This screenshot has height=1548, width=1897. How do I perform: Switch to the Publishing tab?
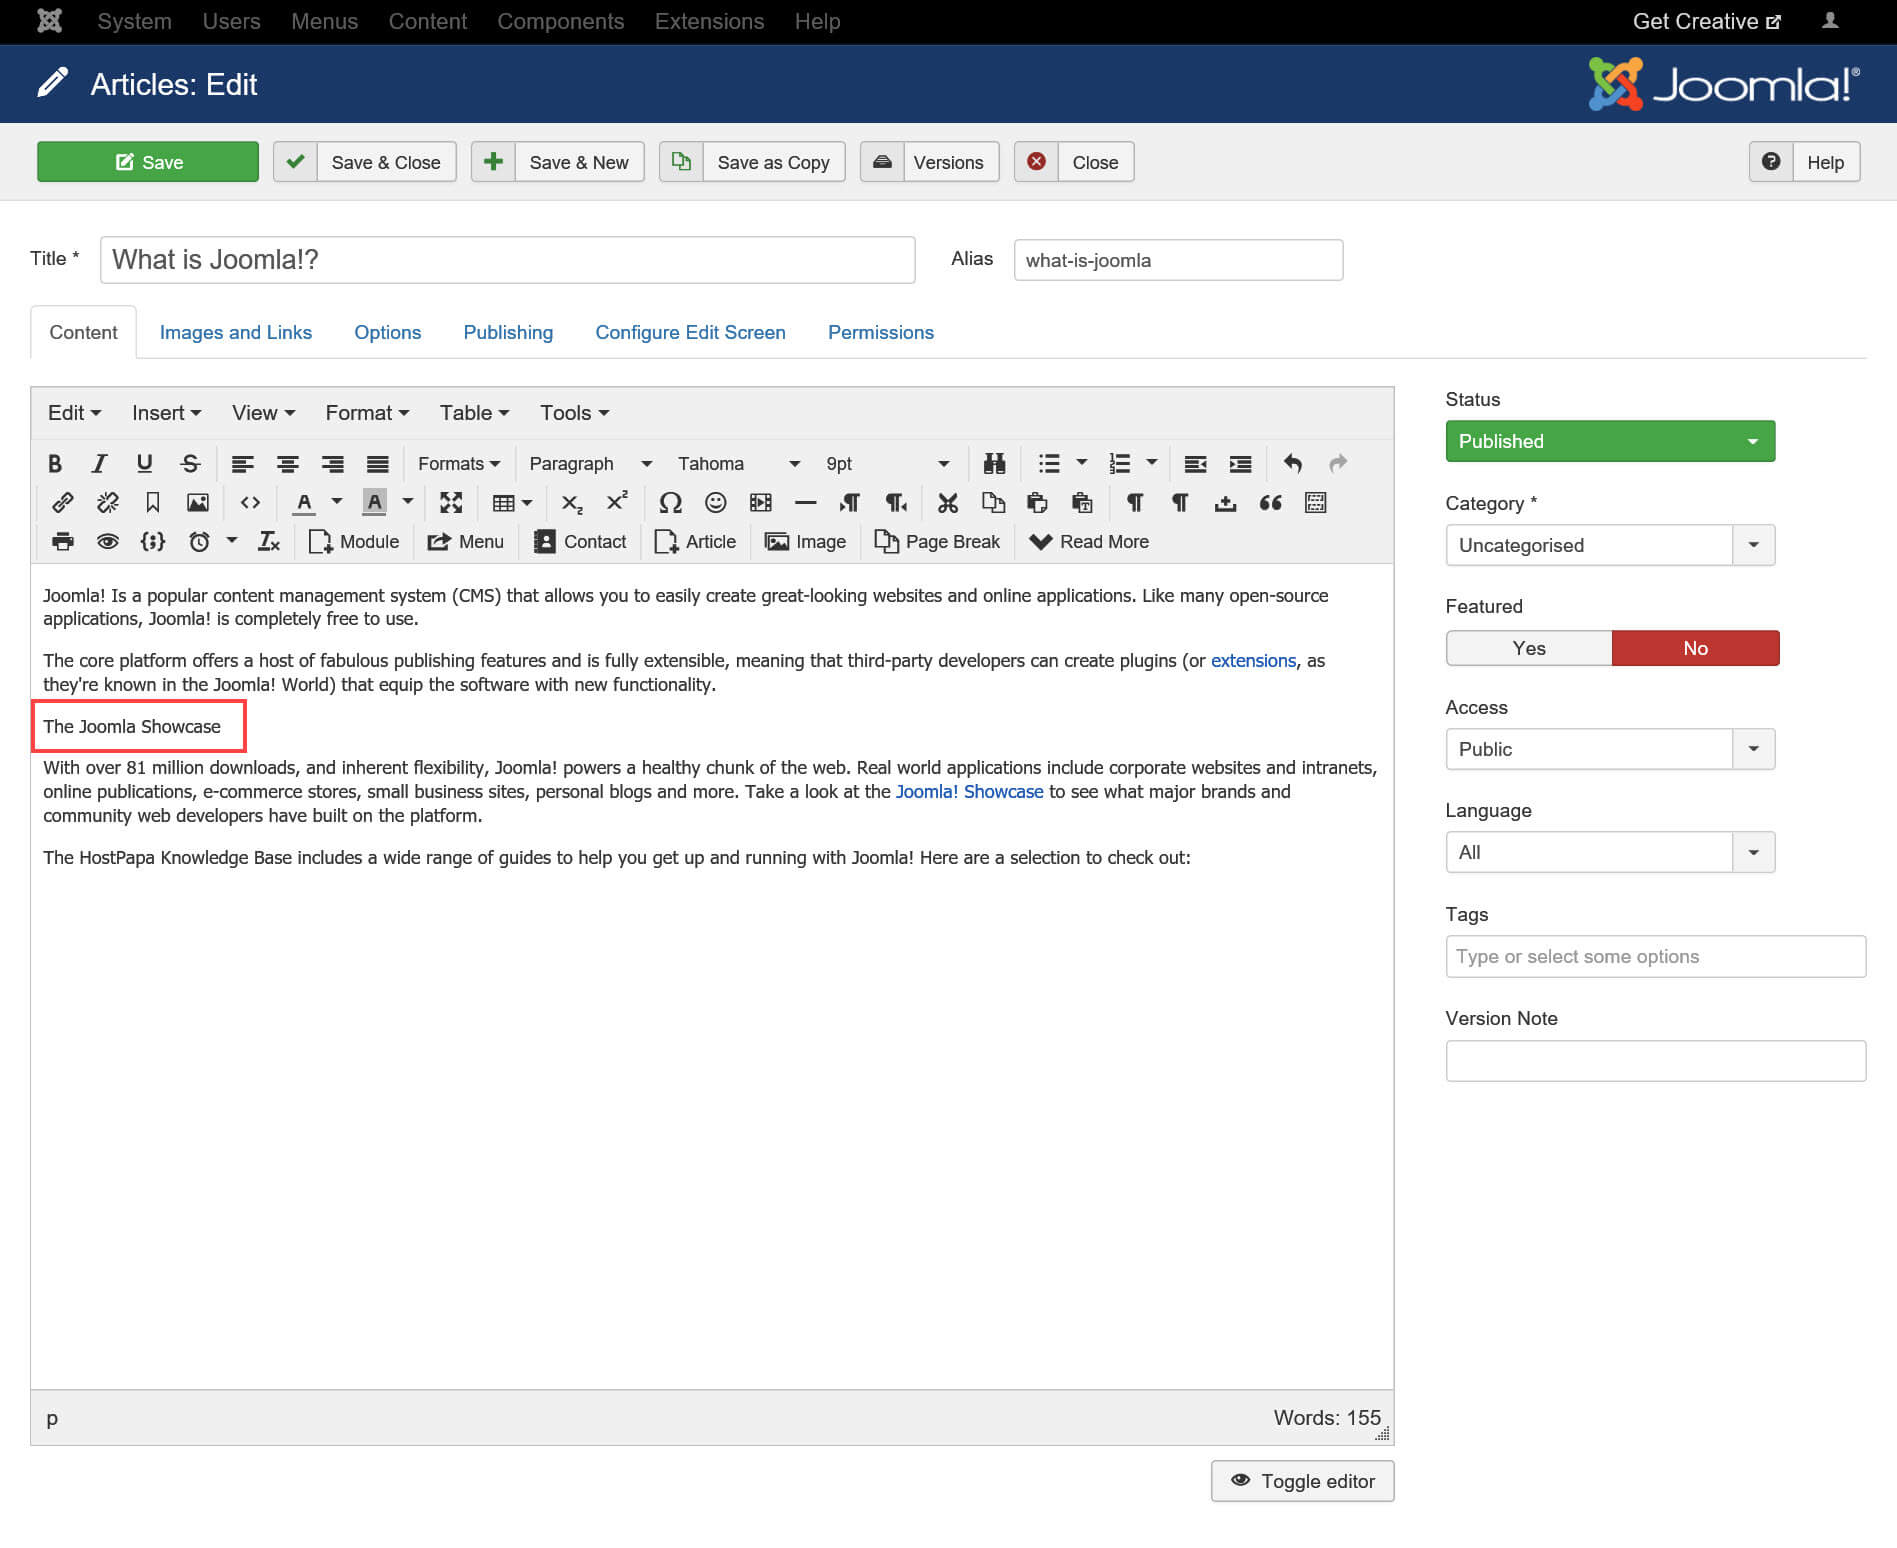pos(508,332)
